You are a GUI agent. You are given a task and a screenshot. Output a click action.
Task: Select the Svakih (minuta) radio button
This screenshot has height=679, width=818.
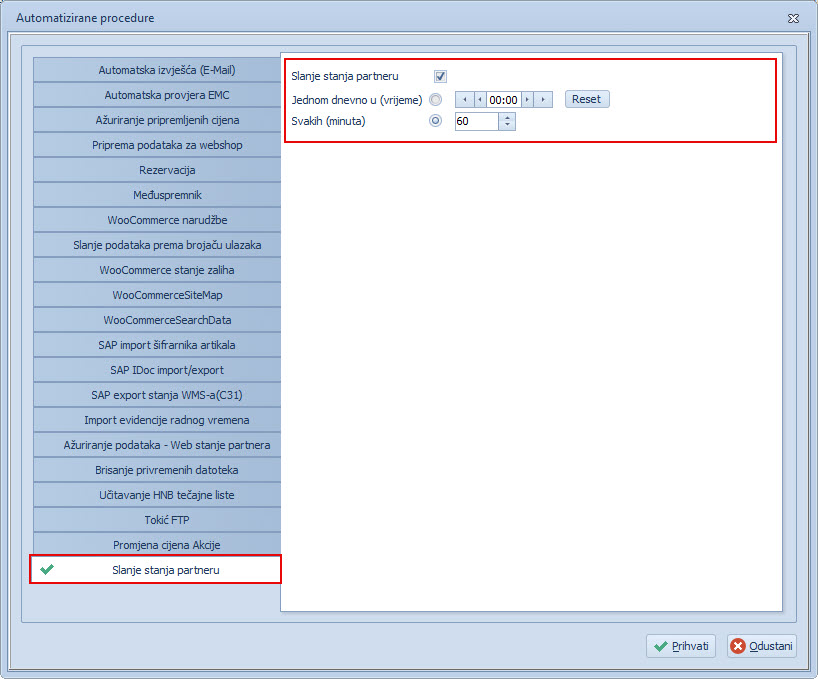[x=435, y=121]
